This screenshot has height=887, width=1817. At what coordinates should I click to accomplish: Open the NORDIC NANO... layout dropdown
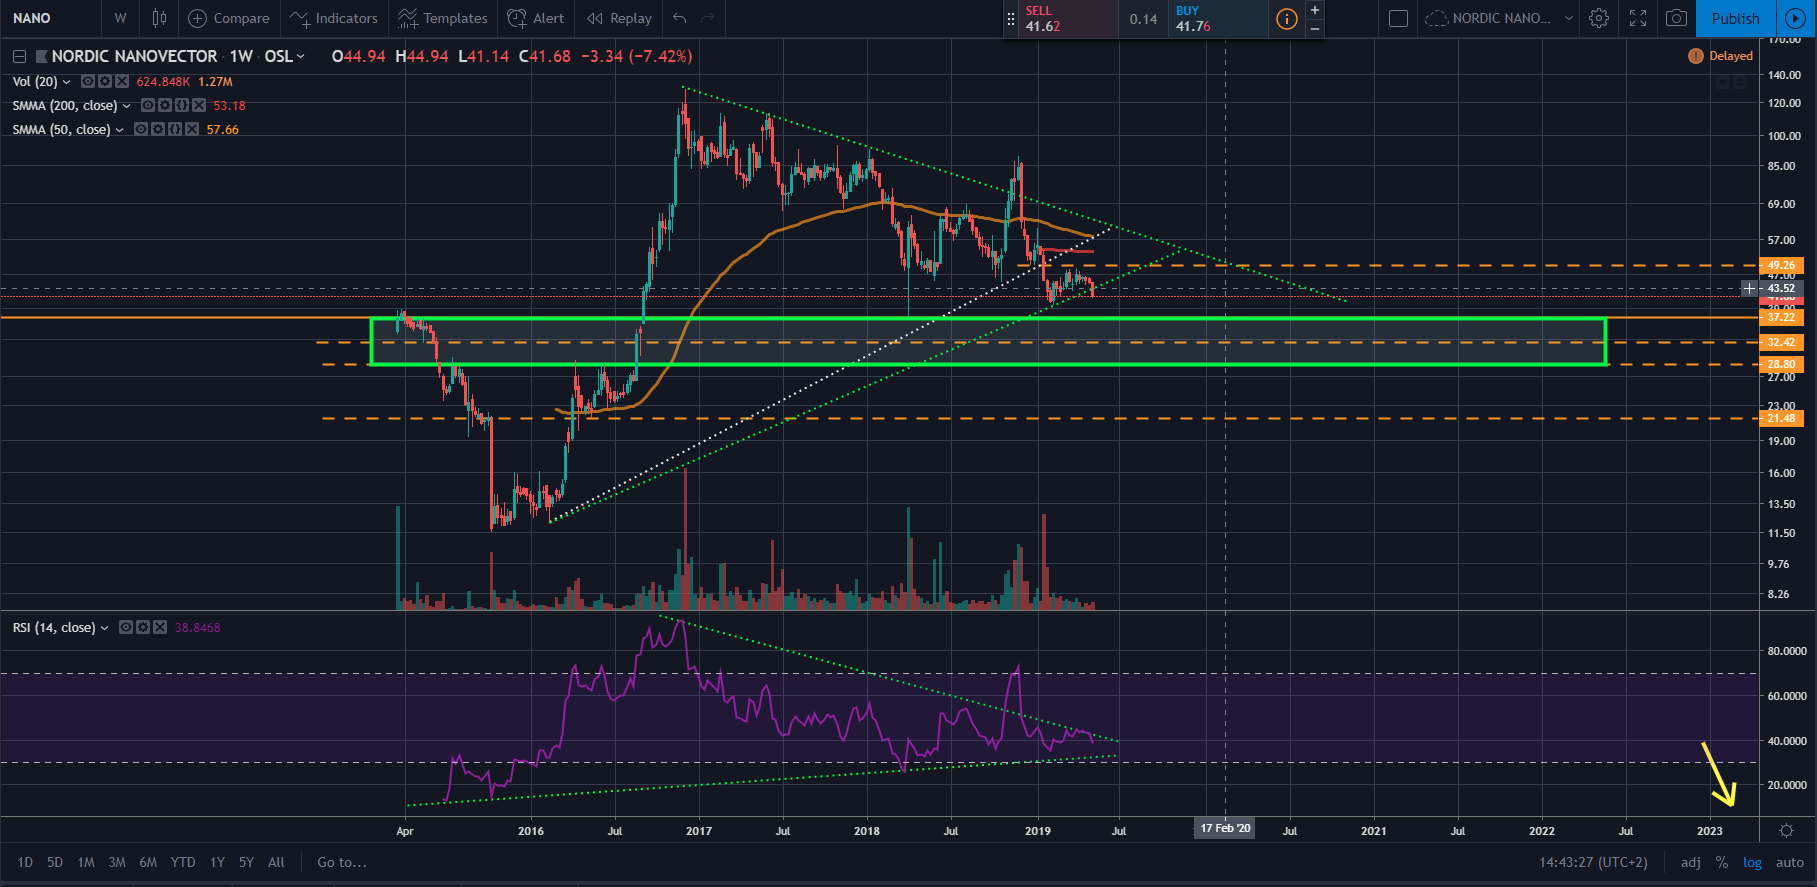[1568, 18]
